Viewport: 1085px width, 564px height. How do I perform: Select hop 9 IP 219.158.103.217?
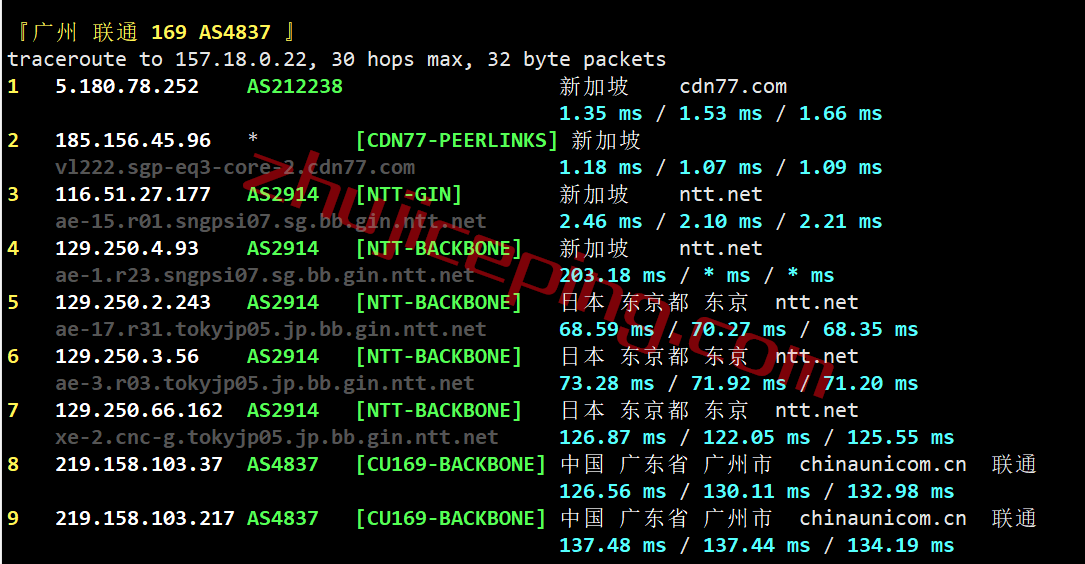coord(145,518)
